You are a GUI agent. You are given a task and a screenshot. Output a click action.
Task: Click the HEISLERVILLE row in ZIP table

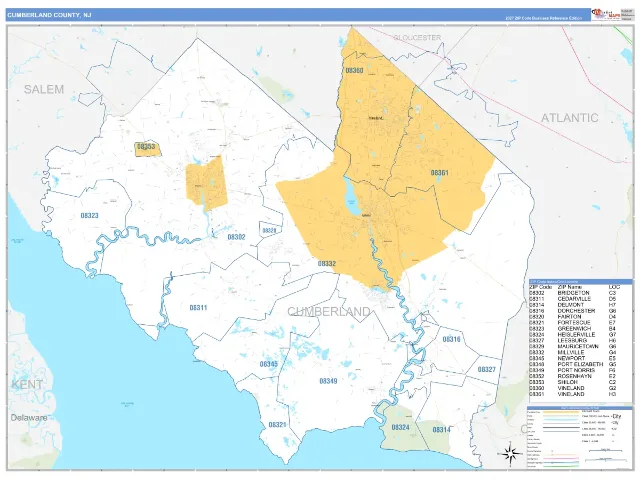(574, 334)
